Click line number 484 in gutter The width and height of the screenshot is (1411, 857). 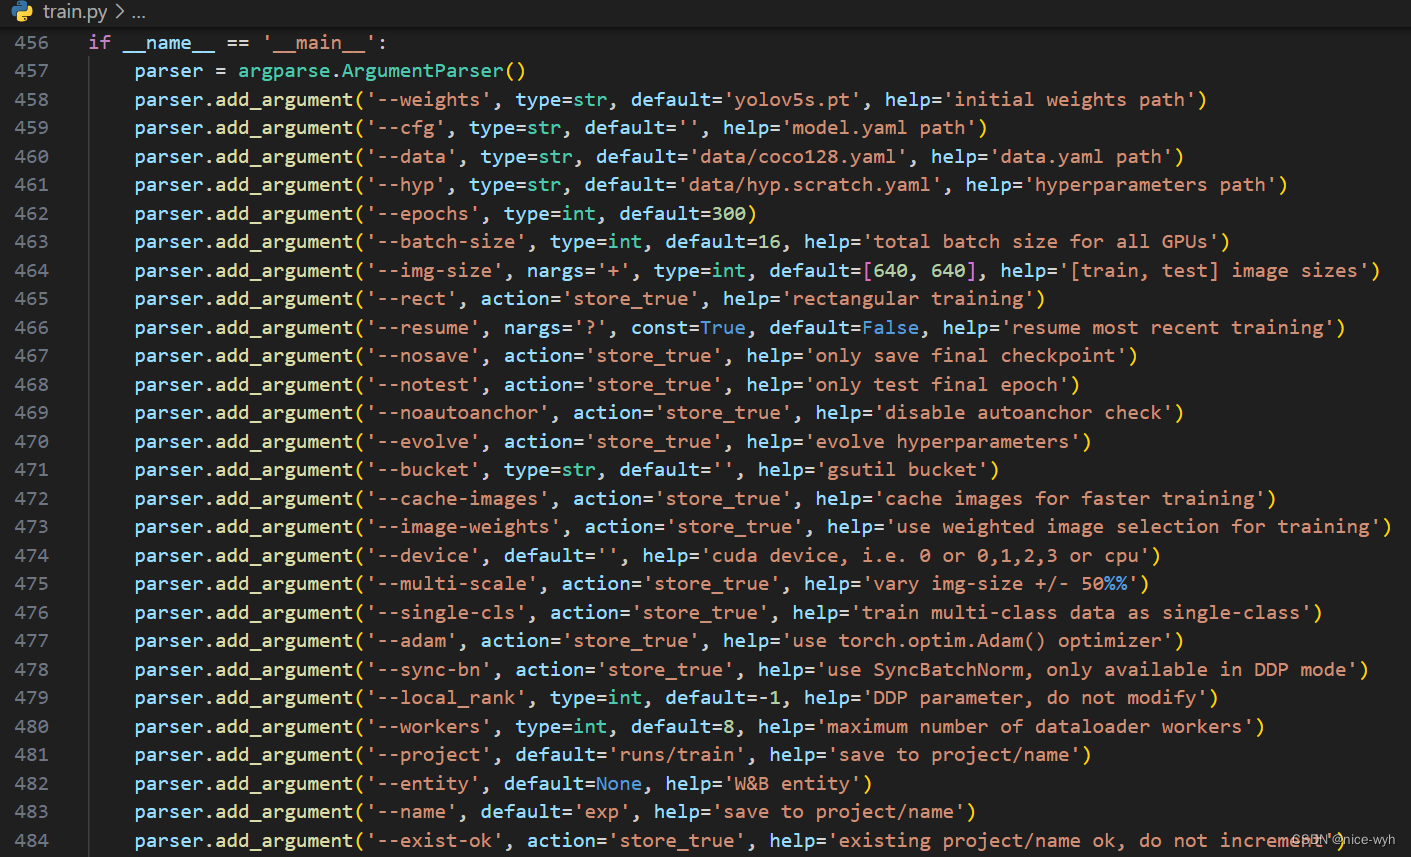point(32,840)
